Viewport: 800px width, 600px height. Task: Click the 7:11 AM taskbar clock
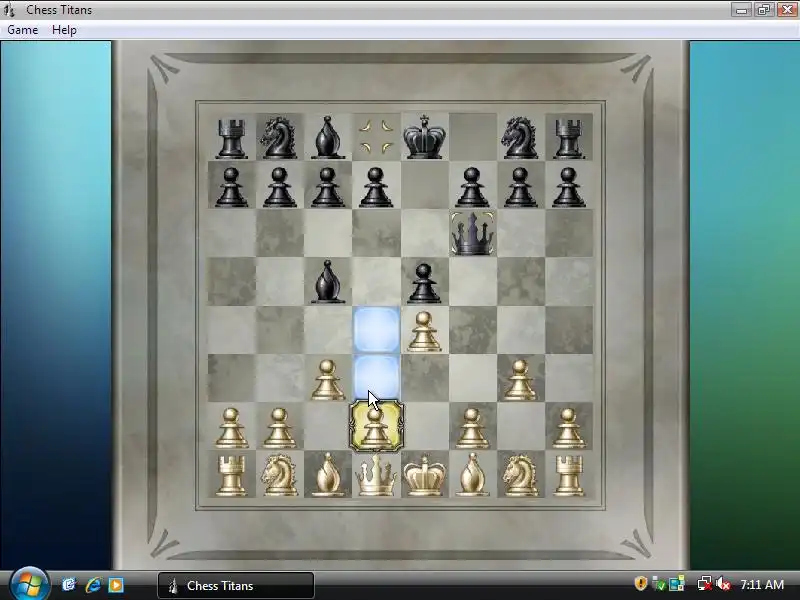pos(762,585)
